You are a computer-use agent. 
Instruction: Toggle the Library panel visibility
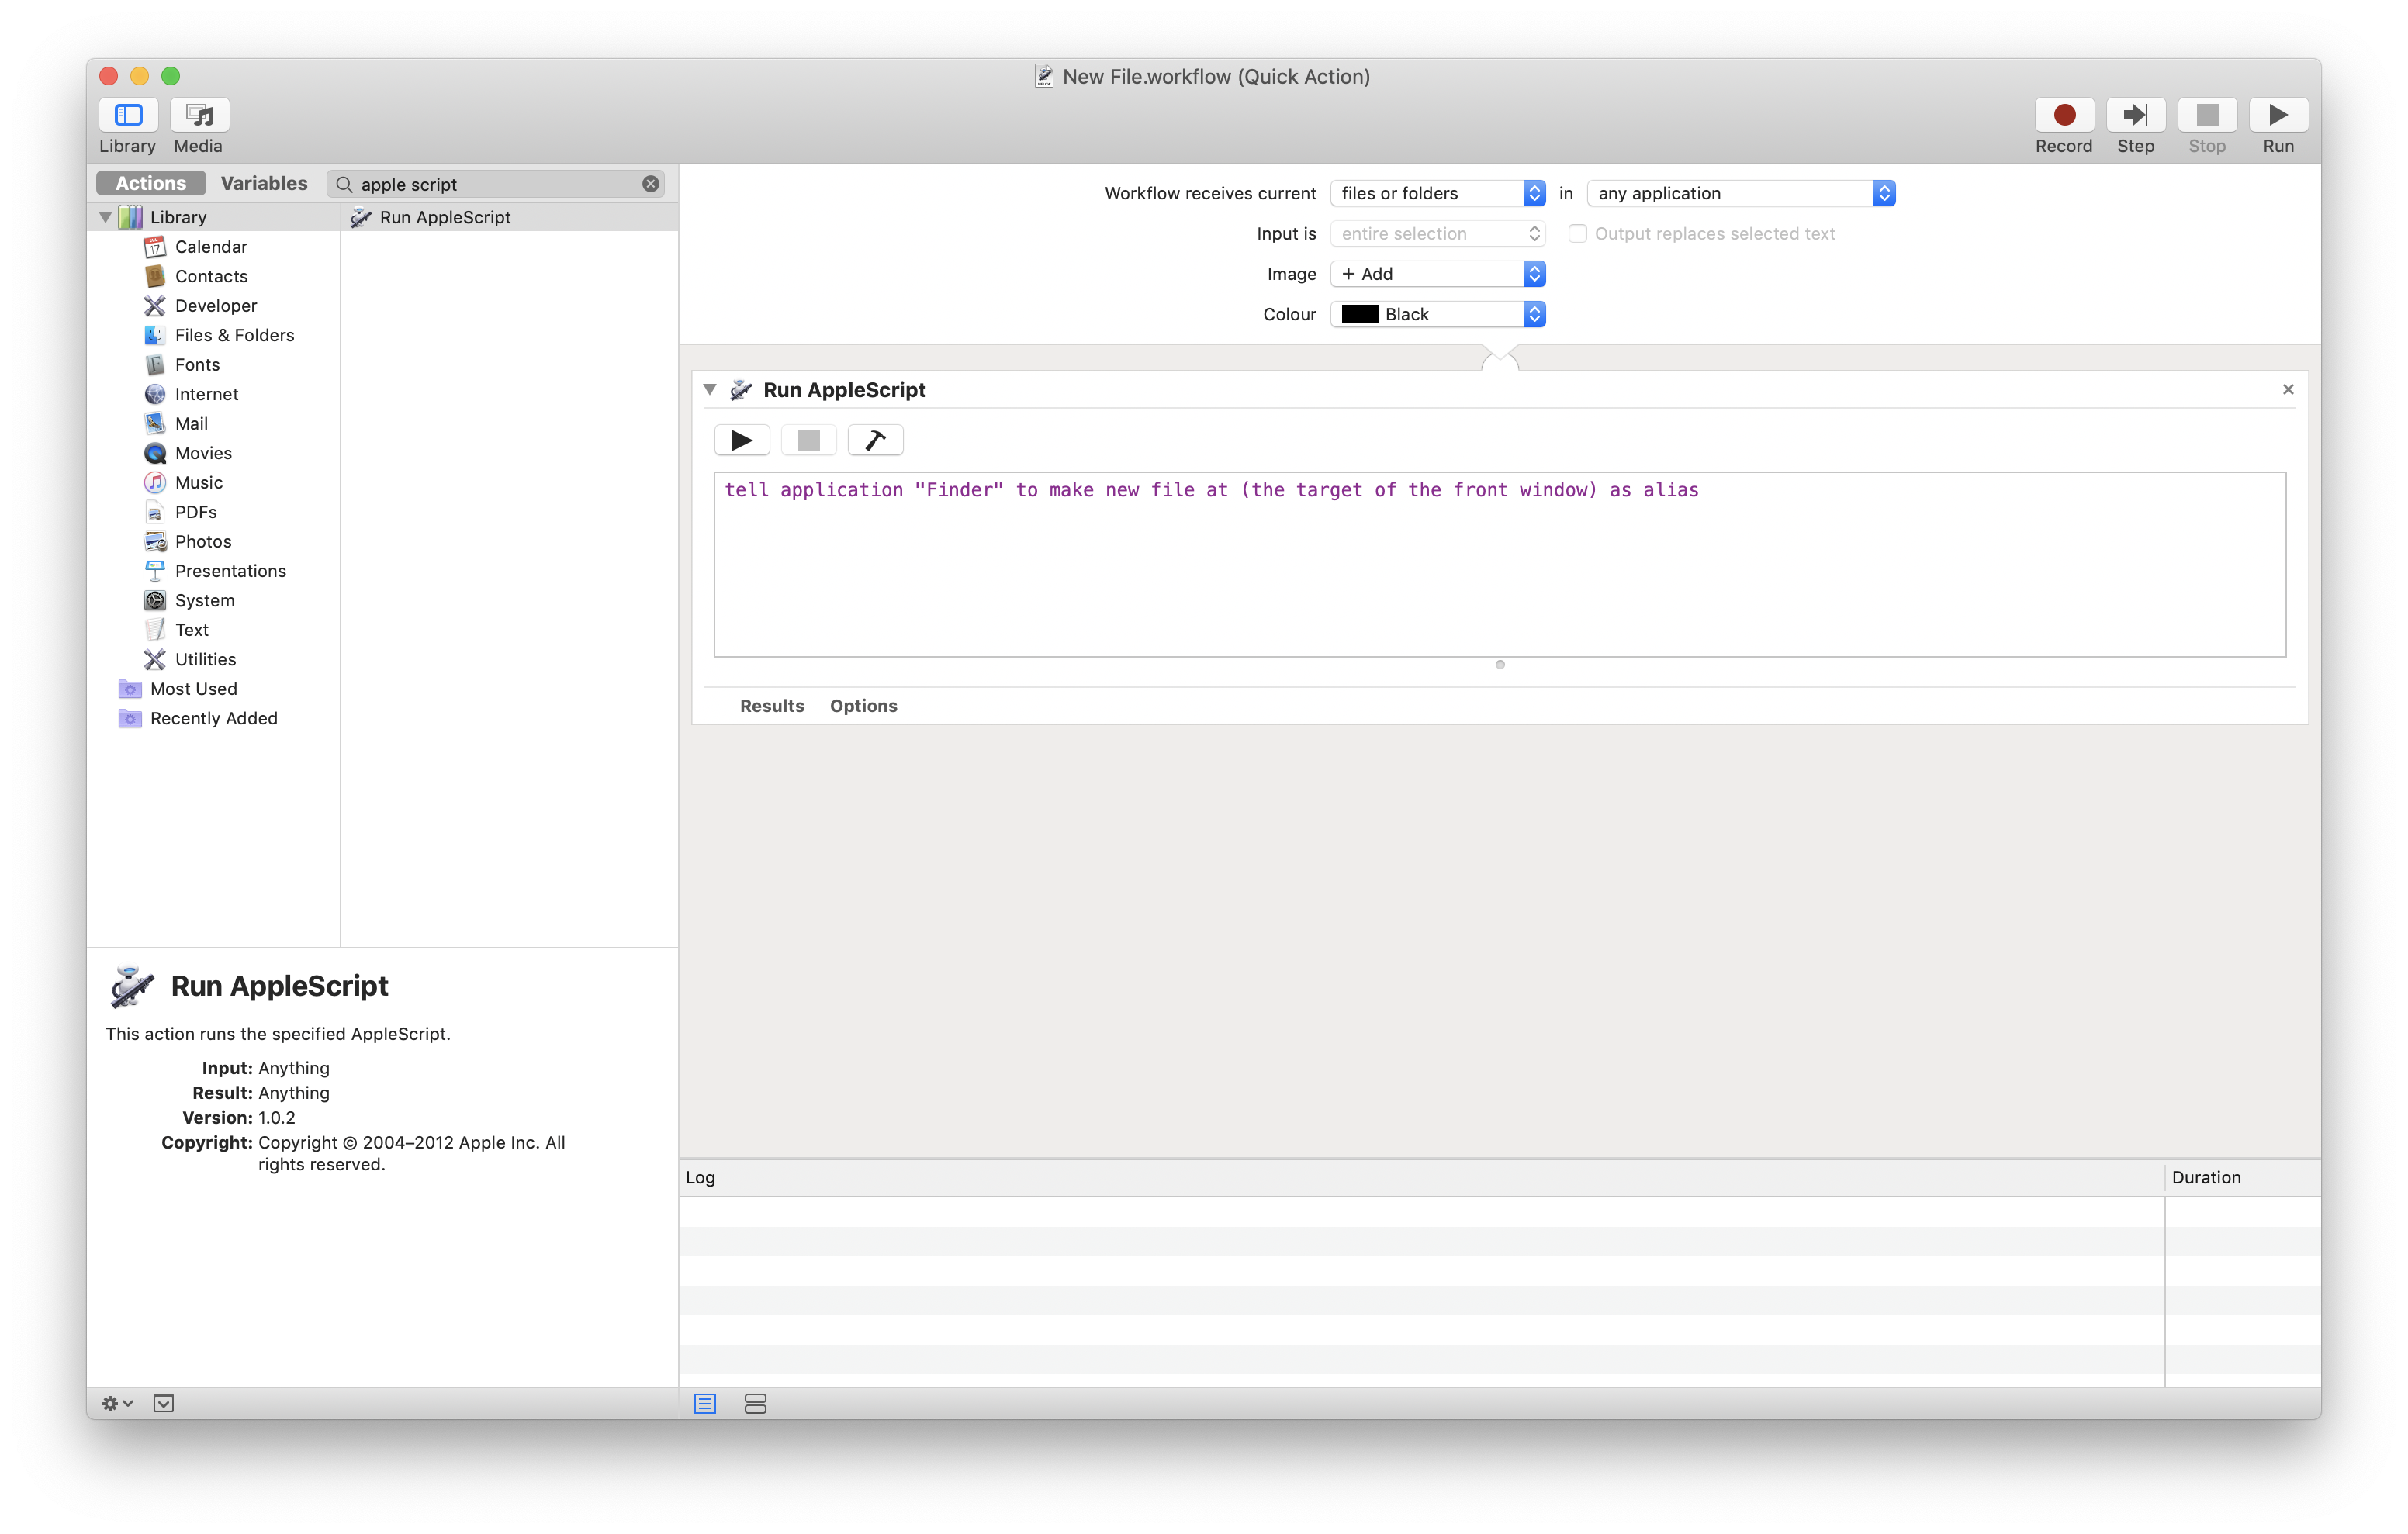coord(127,115)
